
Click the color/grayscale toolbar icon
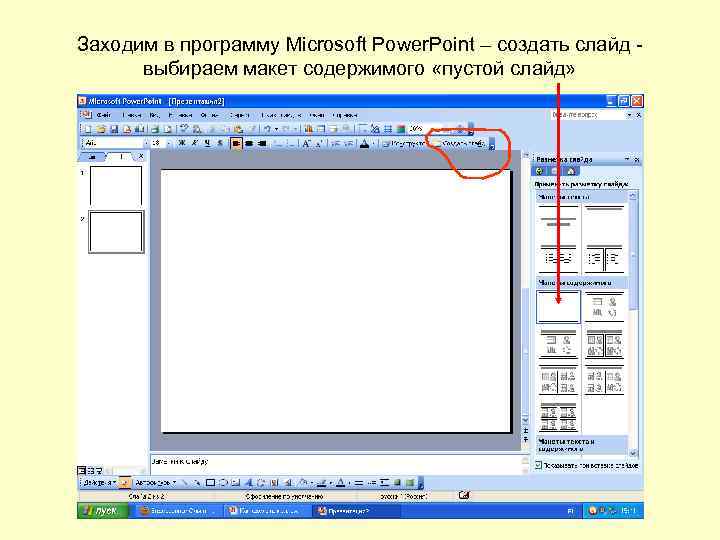[401, 129]
